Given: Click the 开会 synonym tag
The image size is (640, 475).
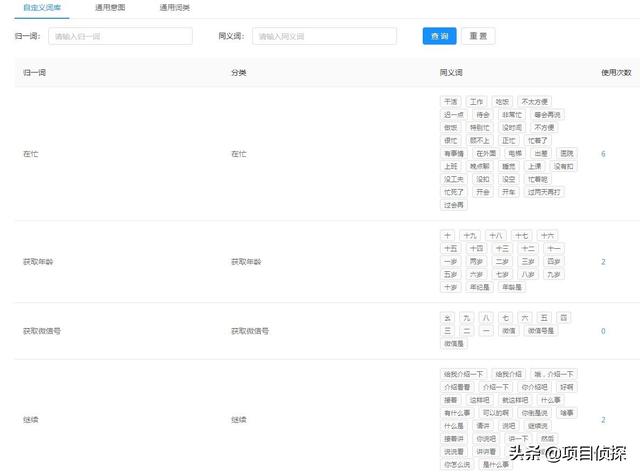Looking at the screenshot, I should (x=483, y=192).
